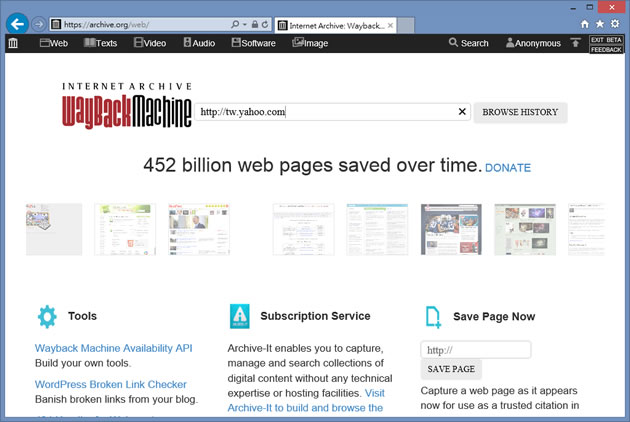The height and width of the screenshot is (422, 630).
Task: Click the EXIT BETA button
Action: coord(606,39)
